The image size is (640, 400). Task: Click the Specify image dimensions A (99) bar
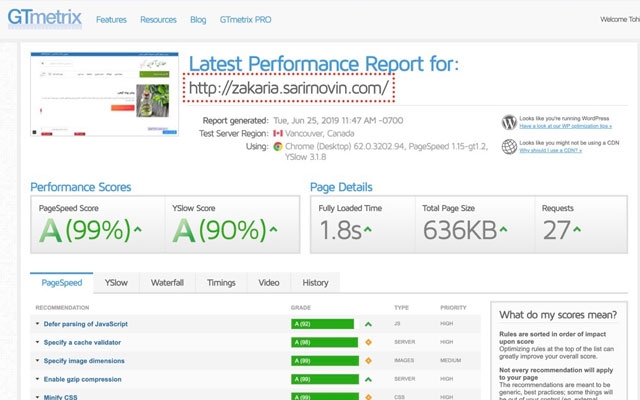pos(325,360)
